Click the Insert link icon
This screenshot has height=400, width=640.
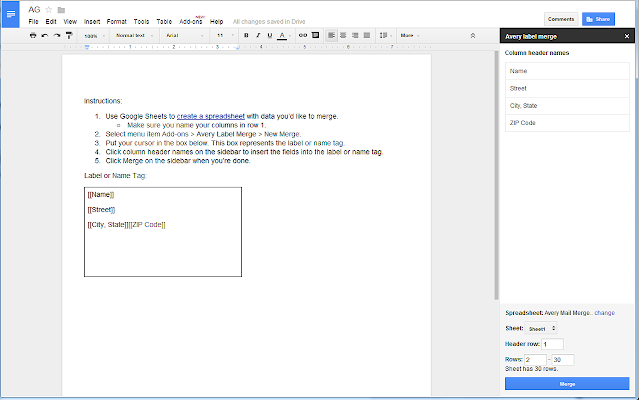[302, 36]
